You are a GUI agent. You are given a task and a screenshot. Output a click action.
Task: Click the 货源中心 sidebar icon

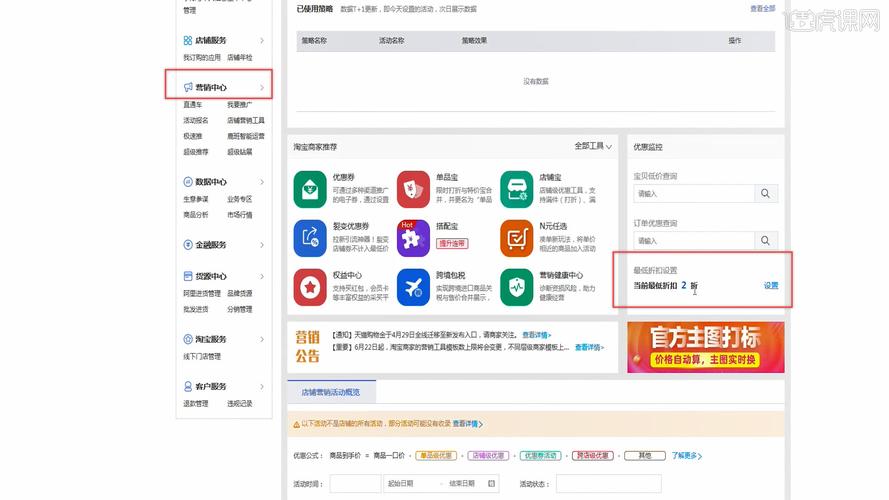pyautogui.click(x=188, y=276)
